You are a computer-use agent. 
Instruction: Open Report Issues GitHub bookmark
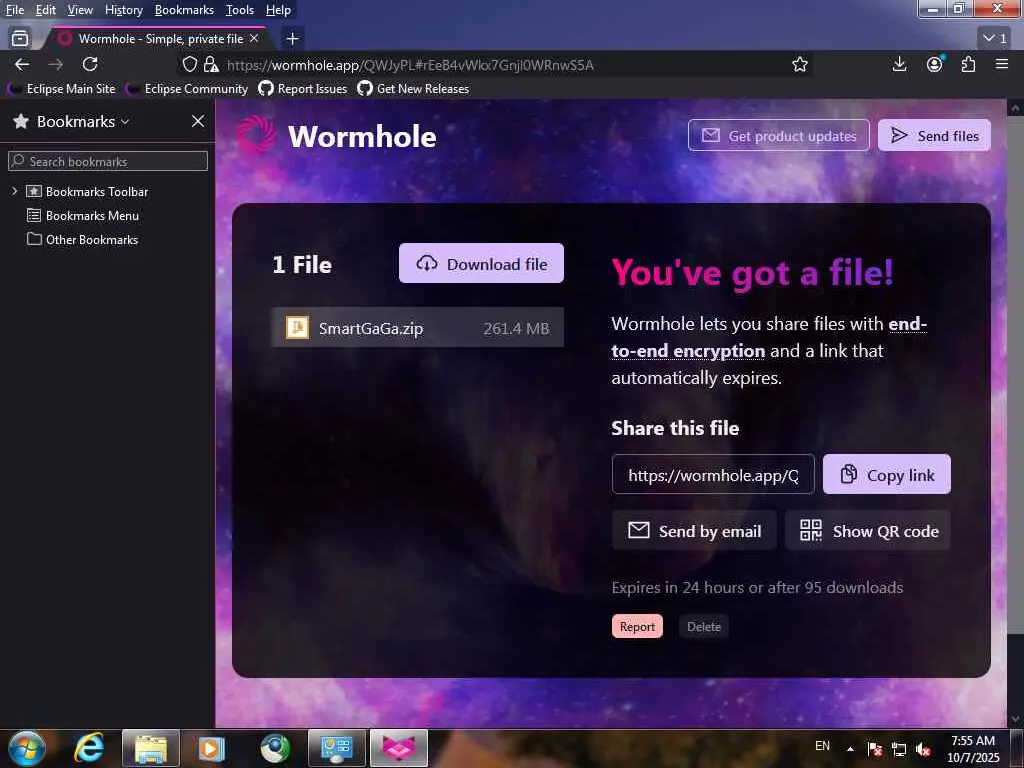point(303,89)
